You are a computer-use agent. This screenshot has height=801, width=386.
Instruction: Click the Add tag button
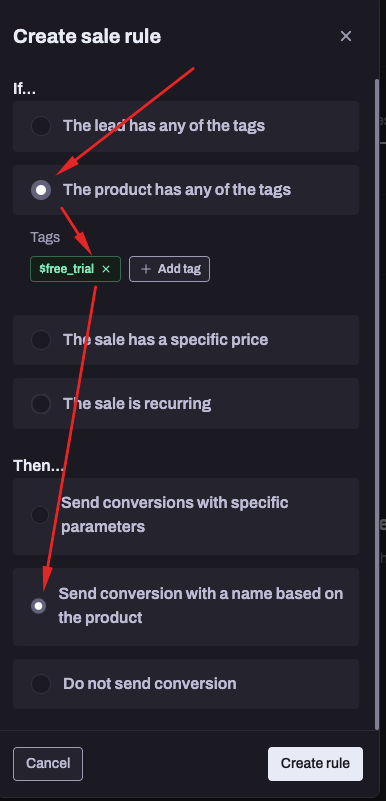[170, 269]
